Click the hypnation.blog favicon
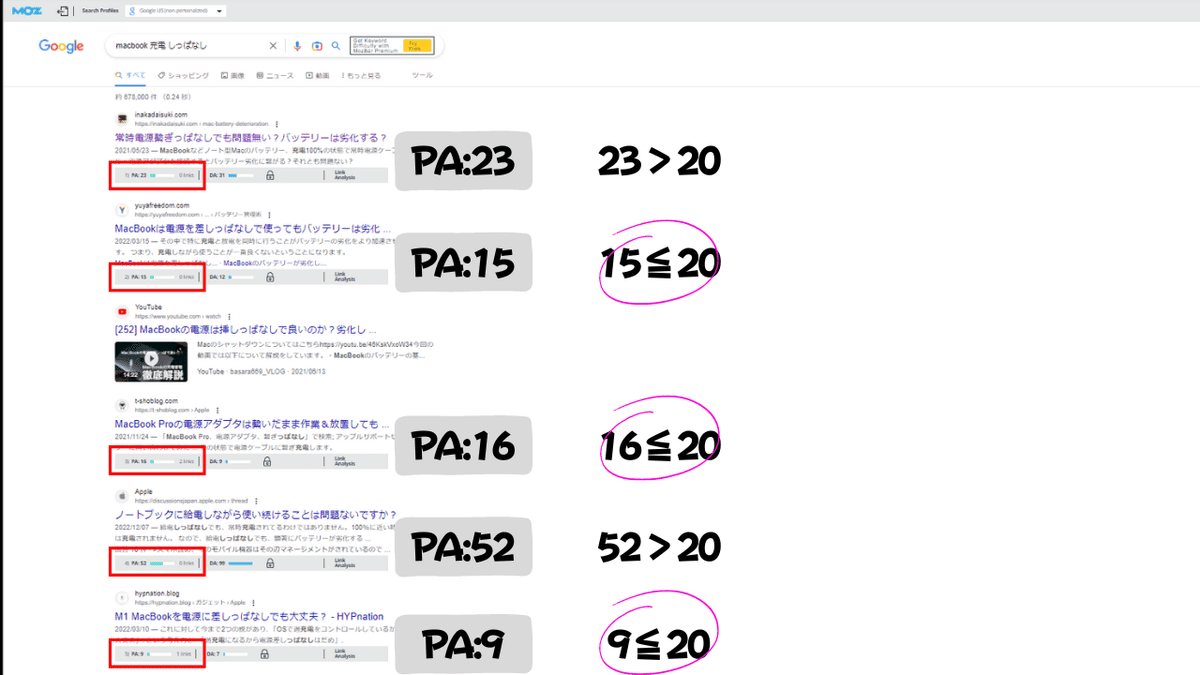This screenshot has height=675, width=1200. click(x=121, y=598)
